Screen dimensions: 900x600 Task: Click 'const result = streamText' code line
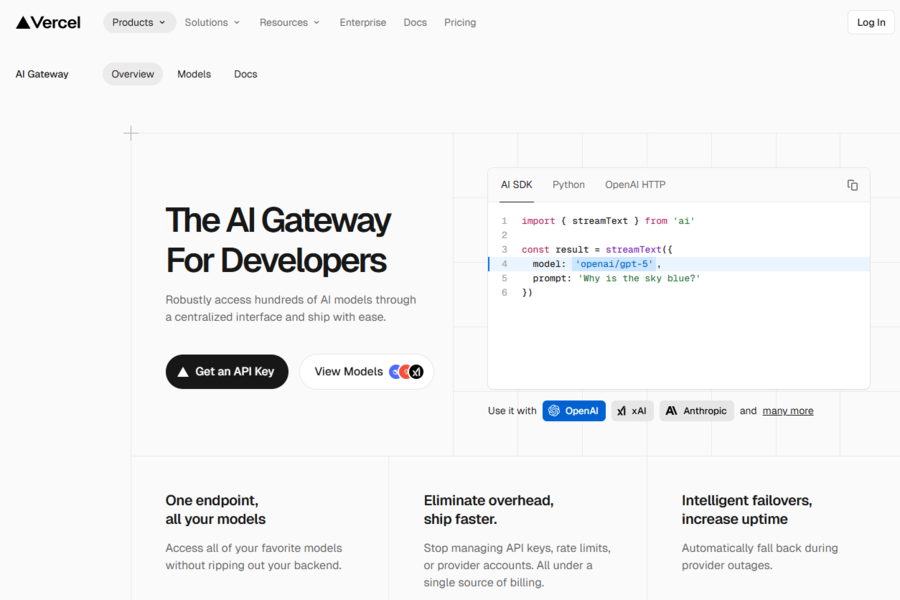[597, 250]
